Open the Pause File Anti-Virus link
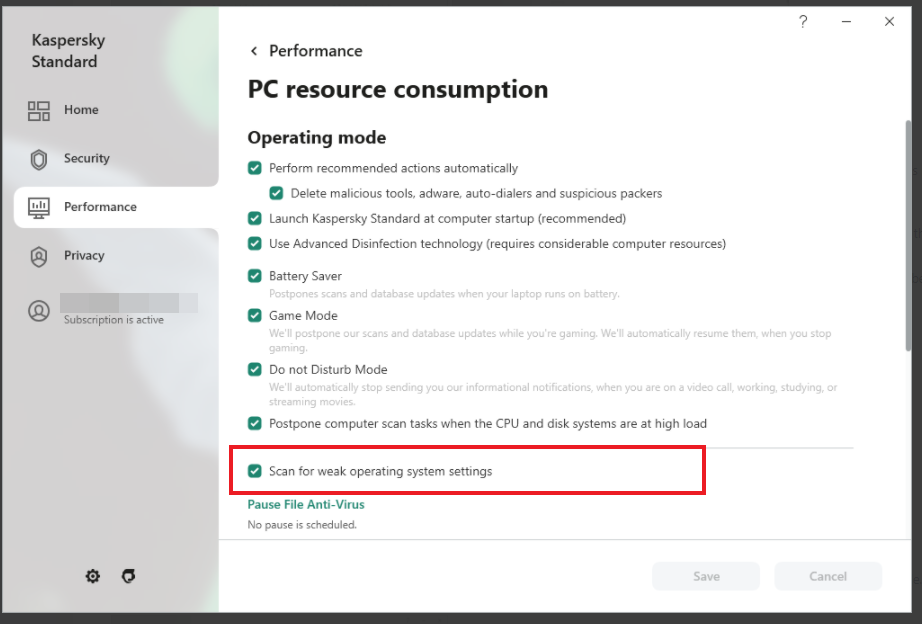The image size is (922, 624). point(306,505)
